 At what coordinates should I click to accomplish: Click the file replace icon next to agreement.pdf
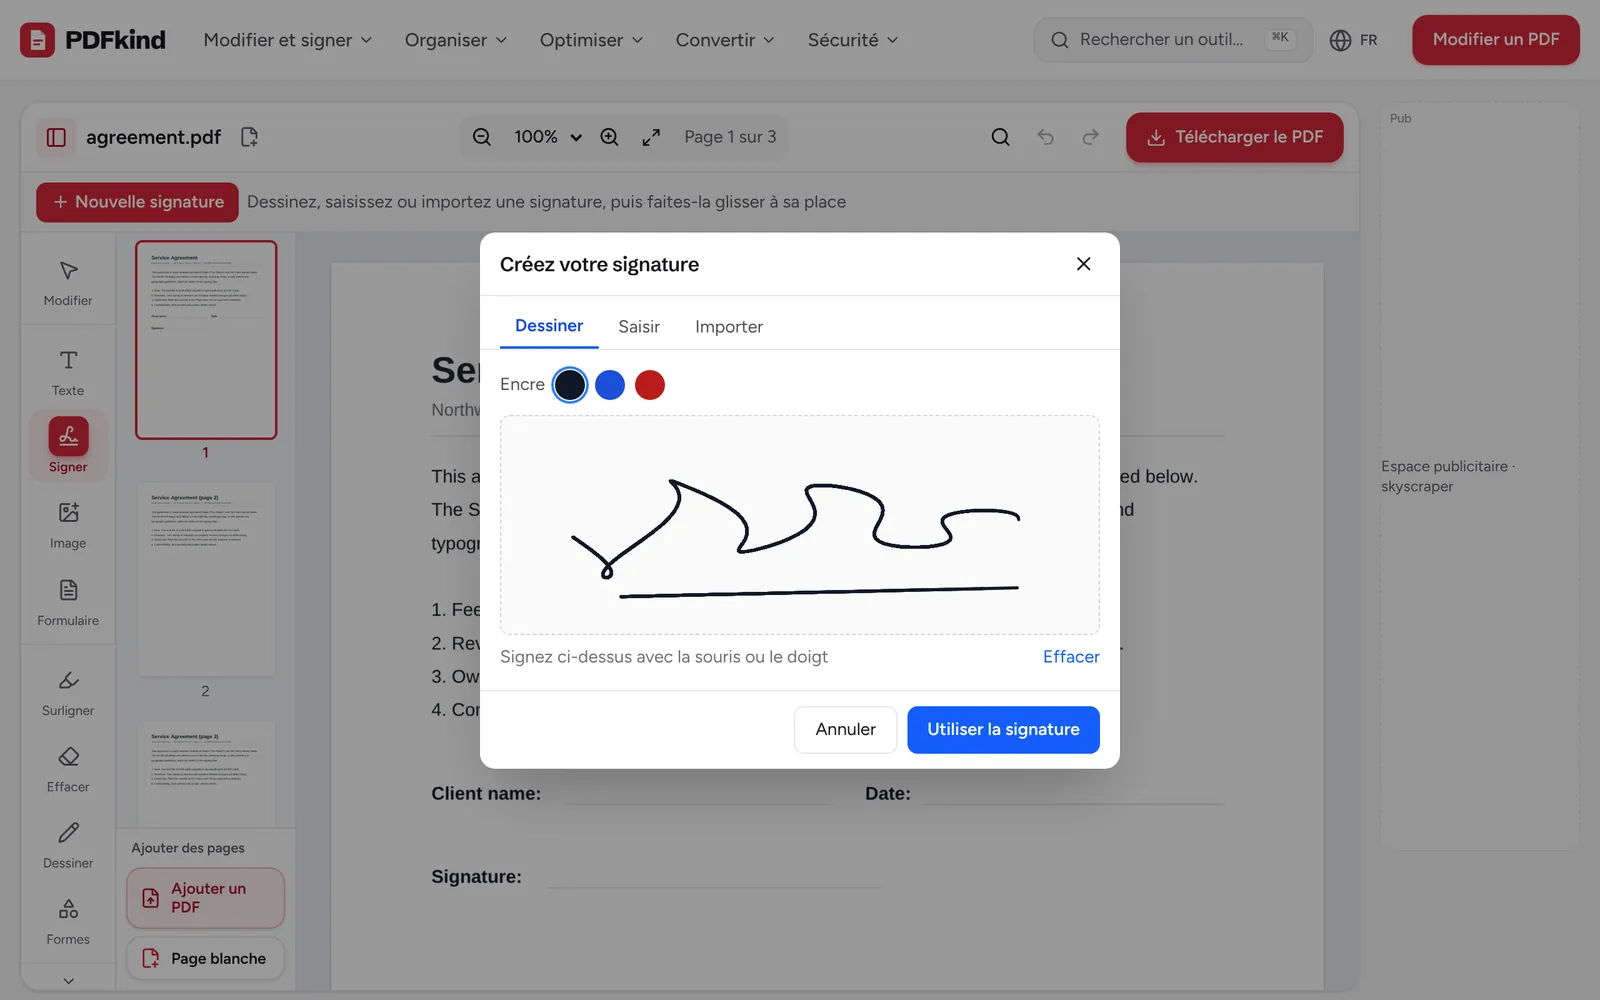tap(250, 137)
